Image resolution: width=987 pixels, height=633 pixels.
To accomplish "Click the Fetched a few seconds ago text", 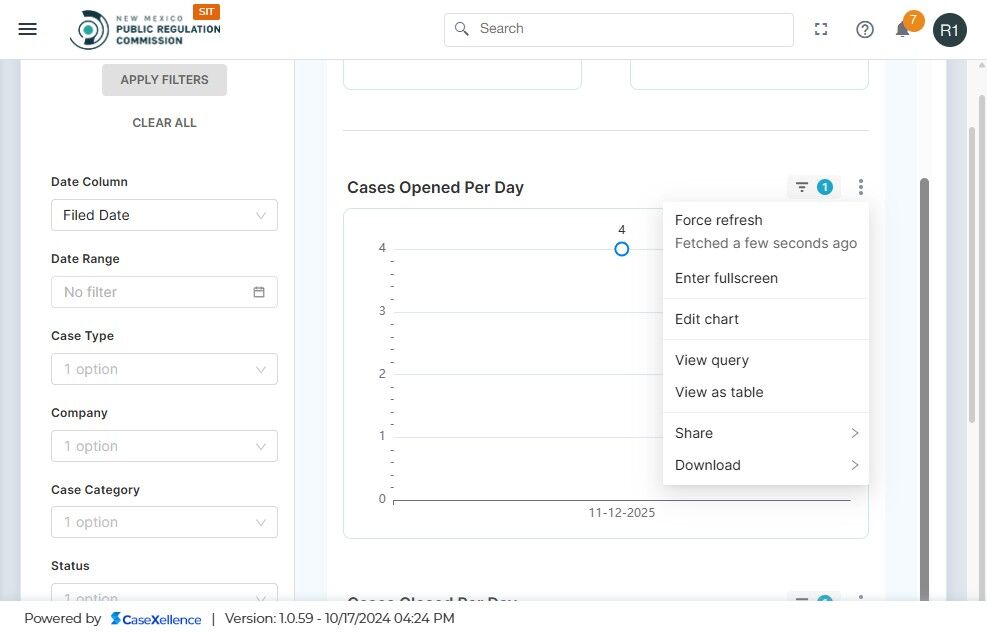I will coord(765,244).
